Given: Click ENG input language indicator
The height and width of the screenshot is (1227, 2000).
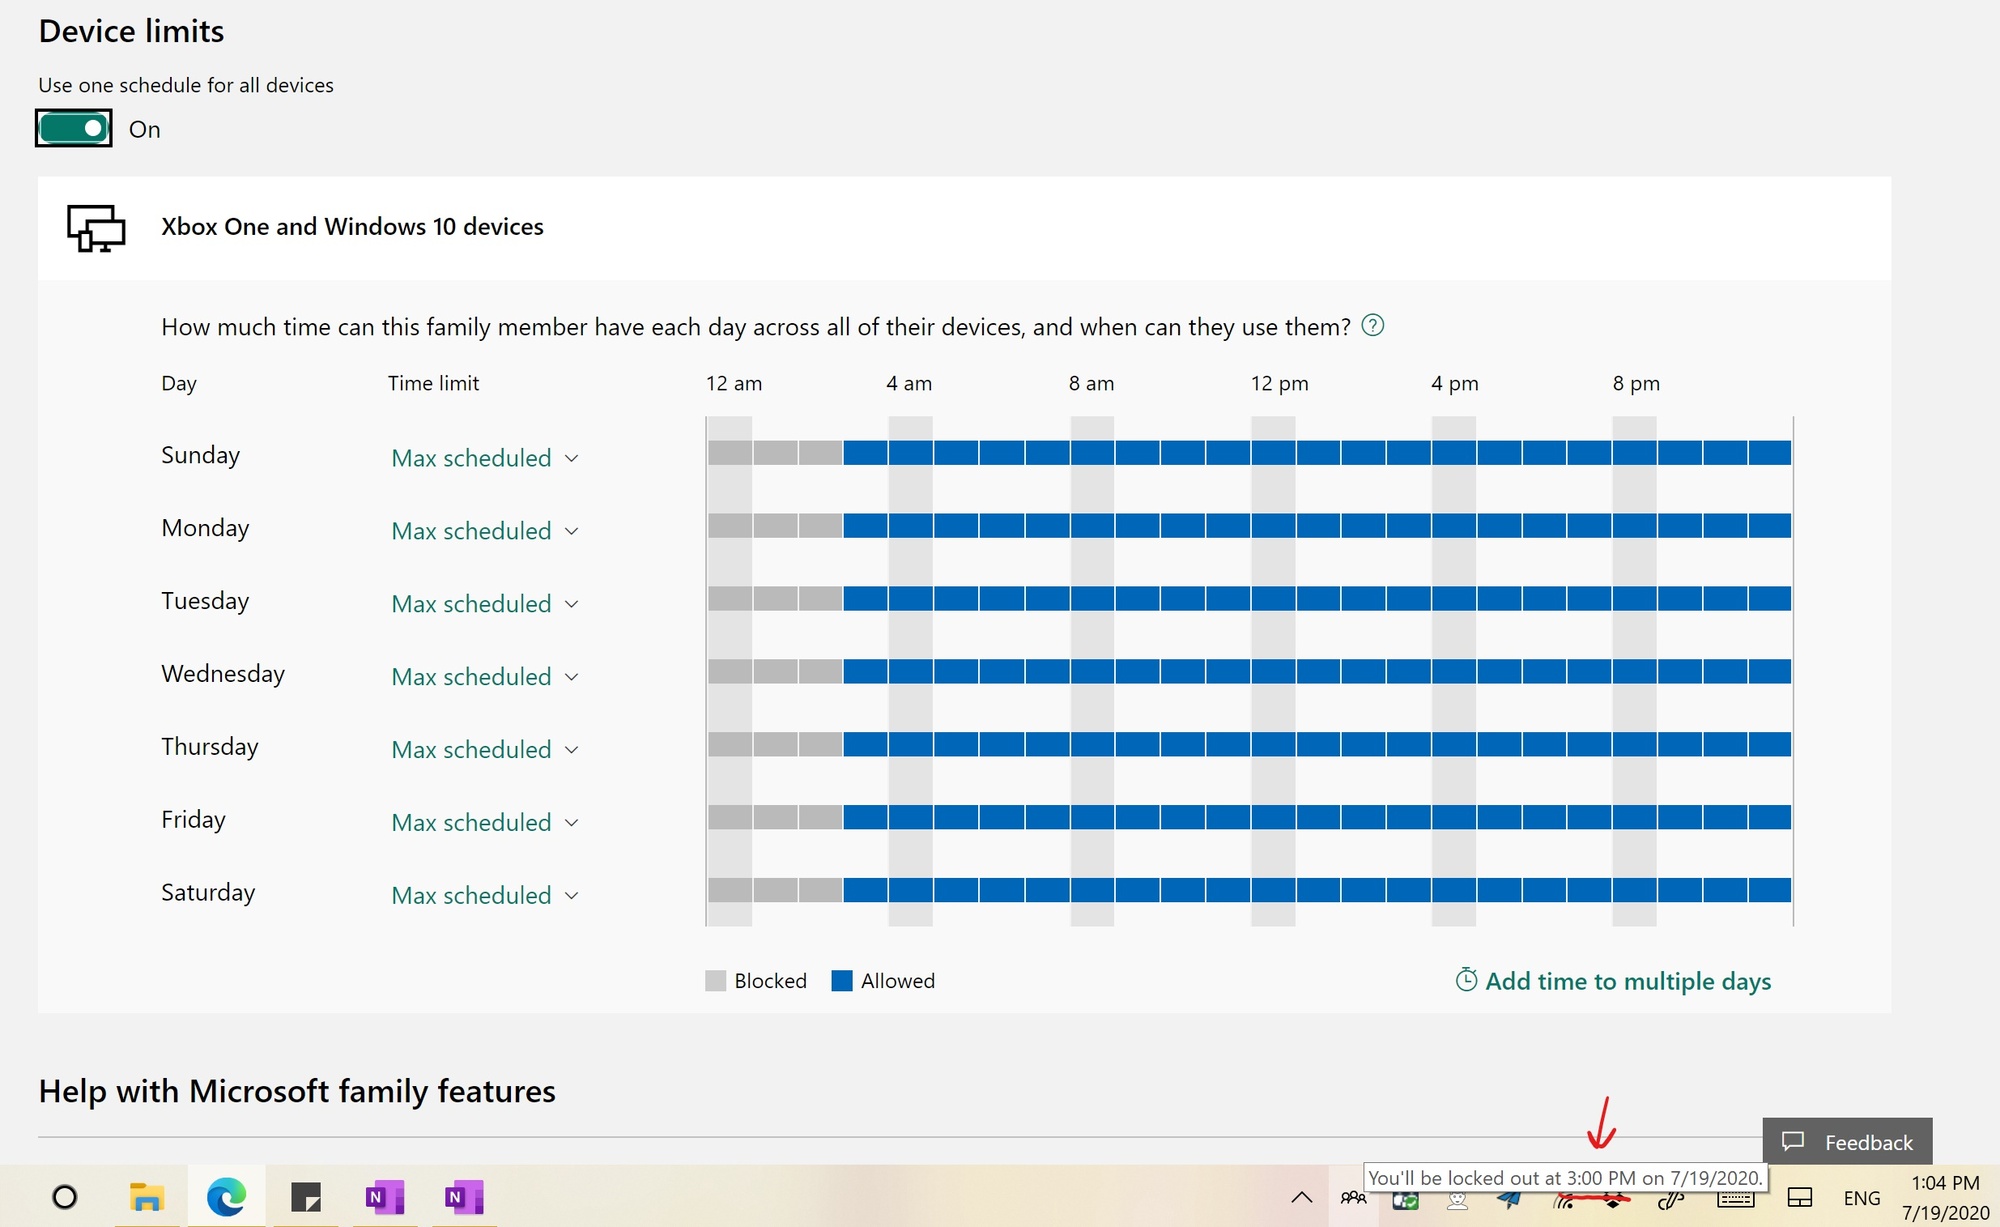Looking at the screenshot, I should [x=1862, y=1198].
